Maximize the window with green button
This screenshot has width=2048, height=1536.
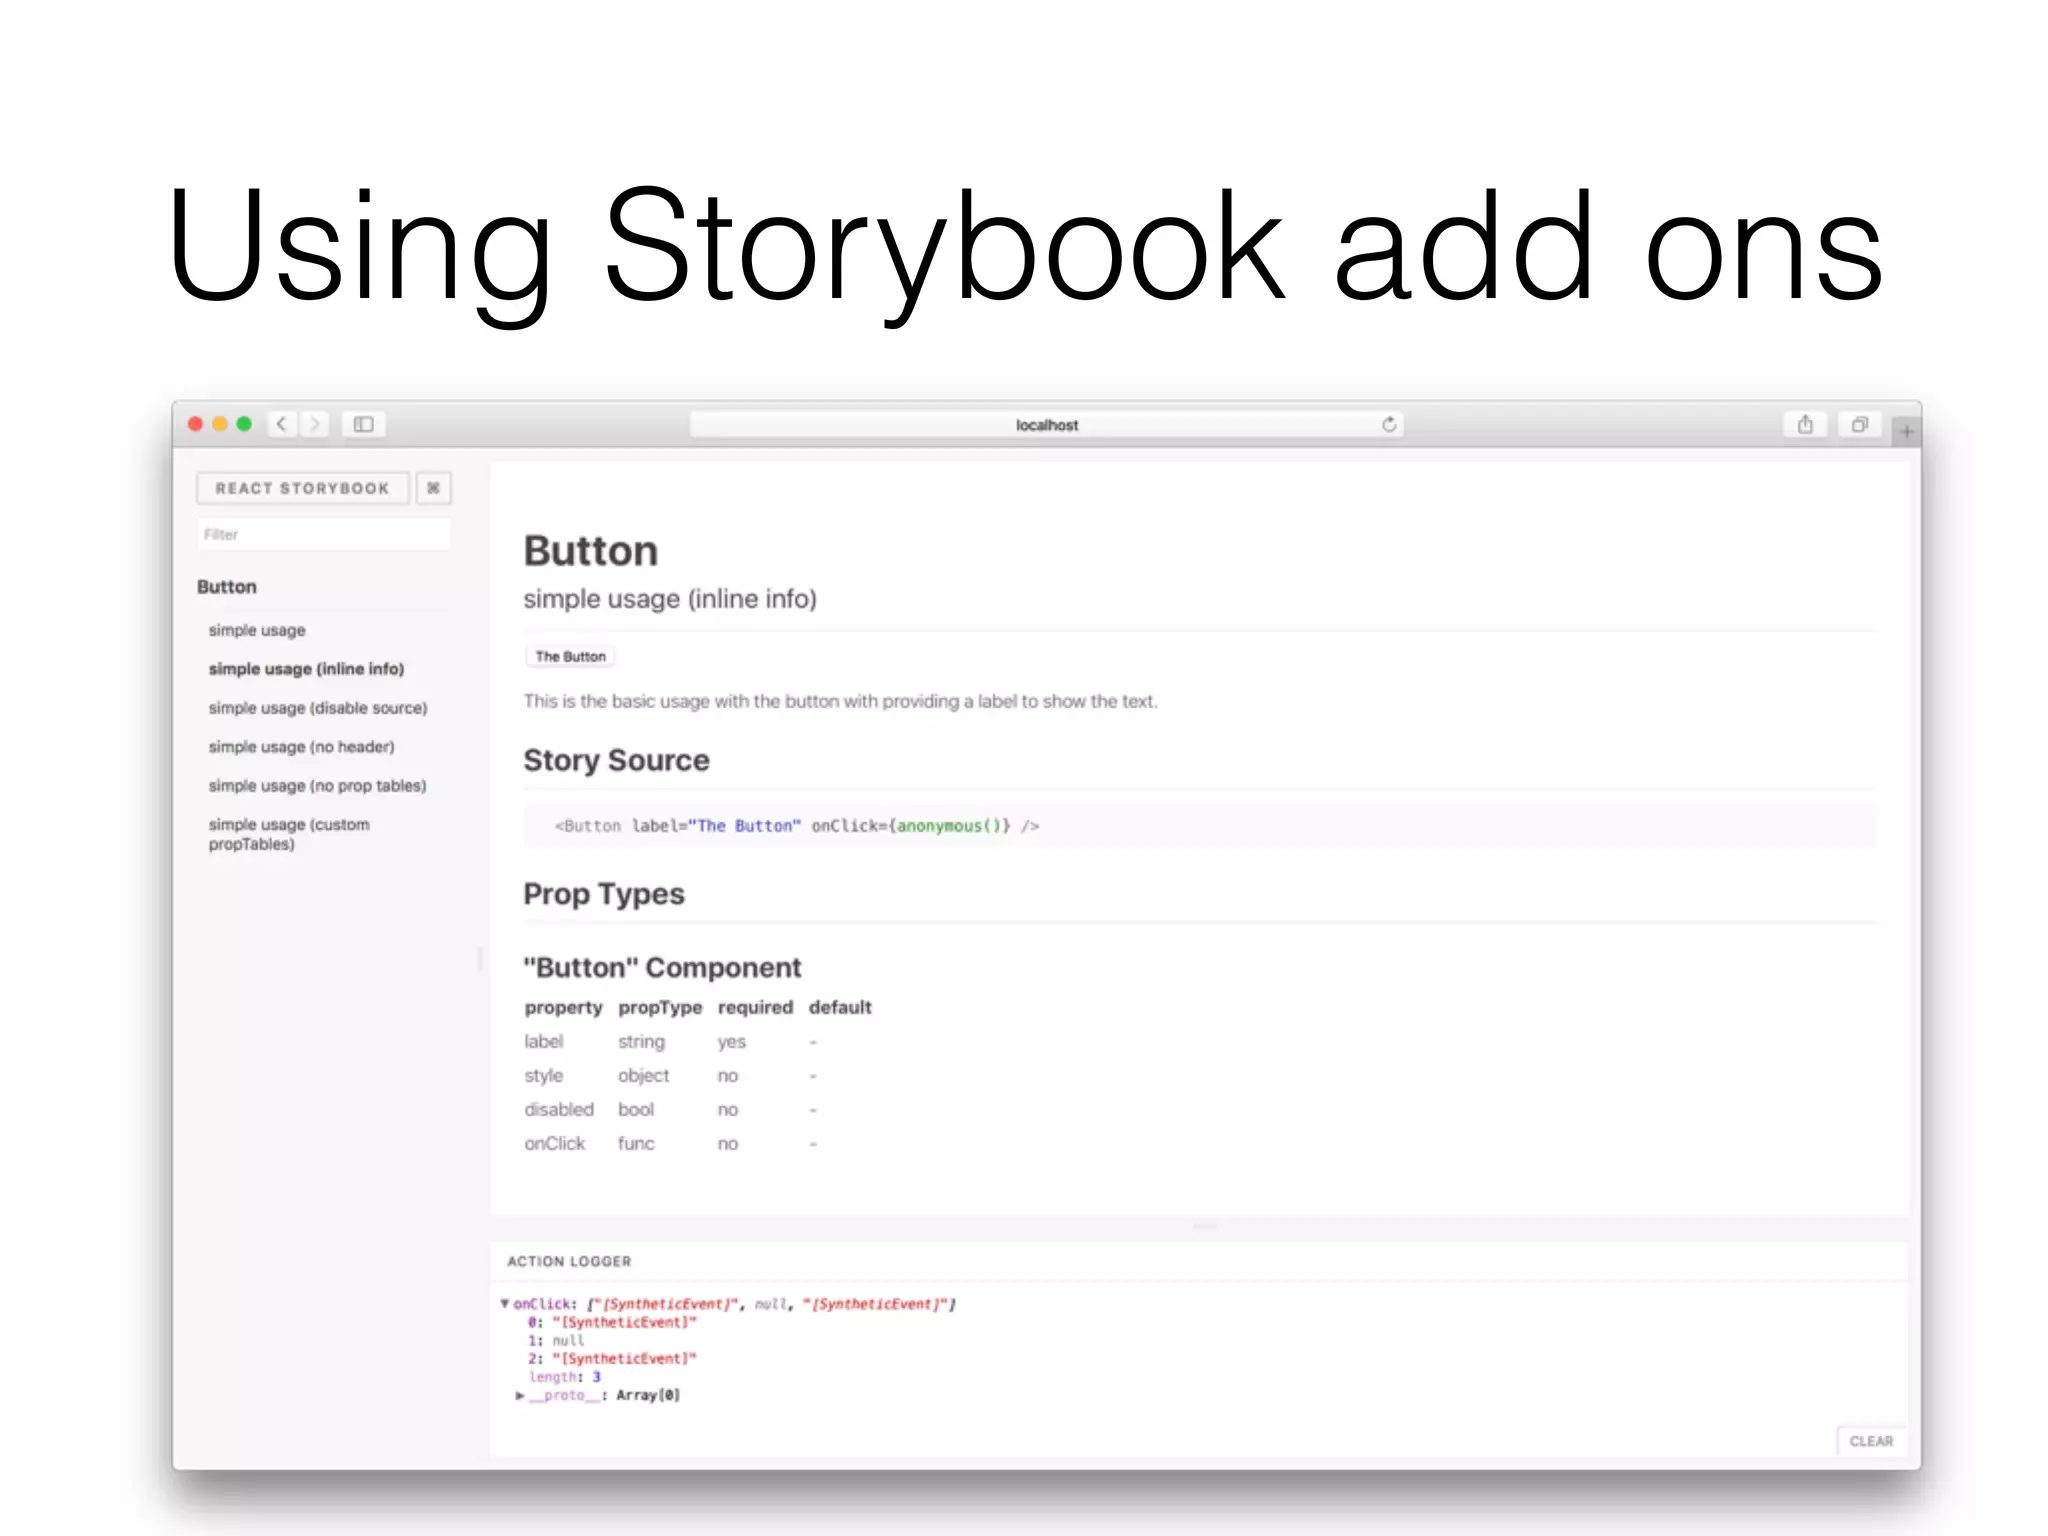click(244, 424)
